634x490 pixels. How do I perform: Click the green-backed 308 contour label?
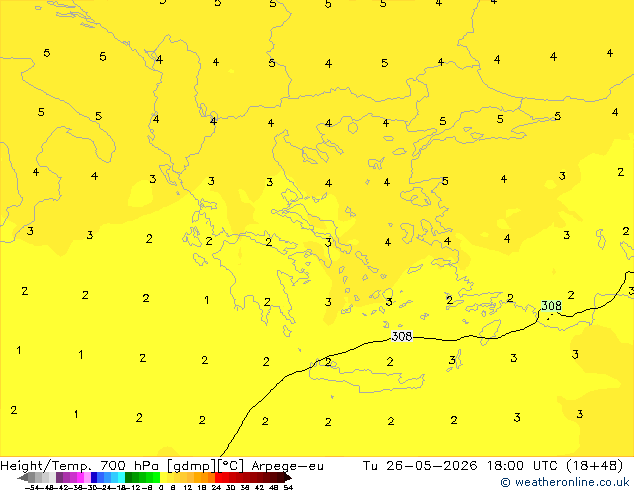coord(552,306)
